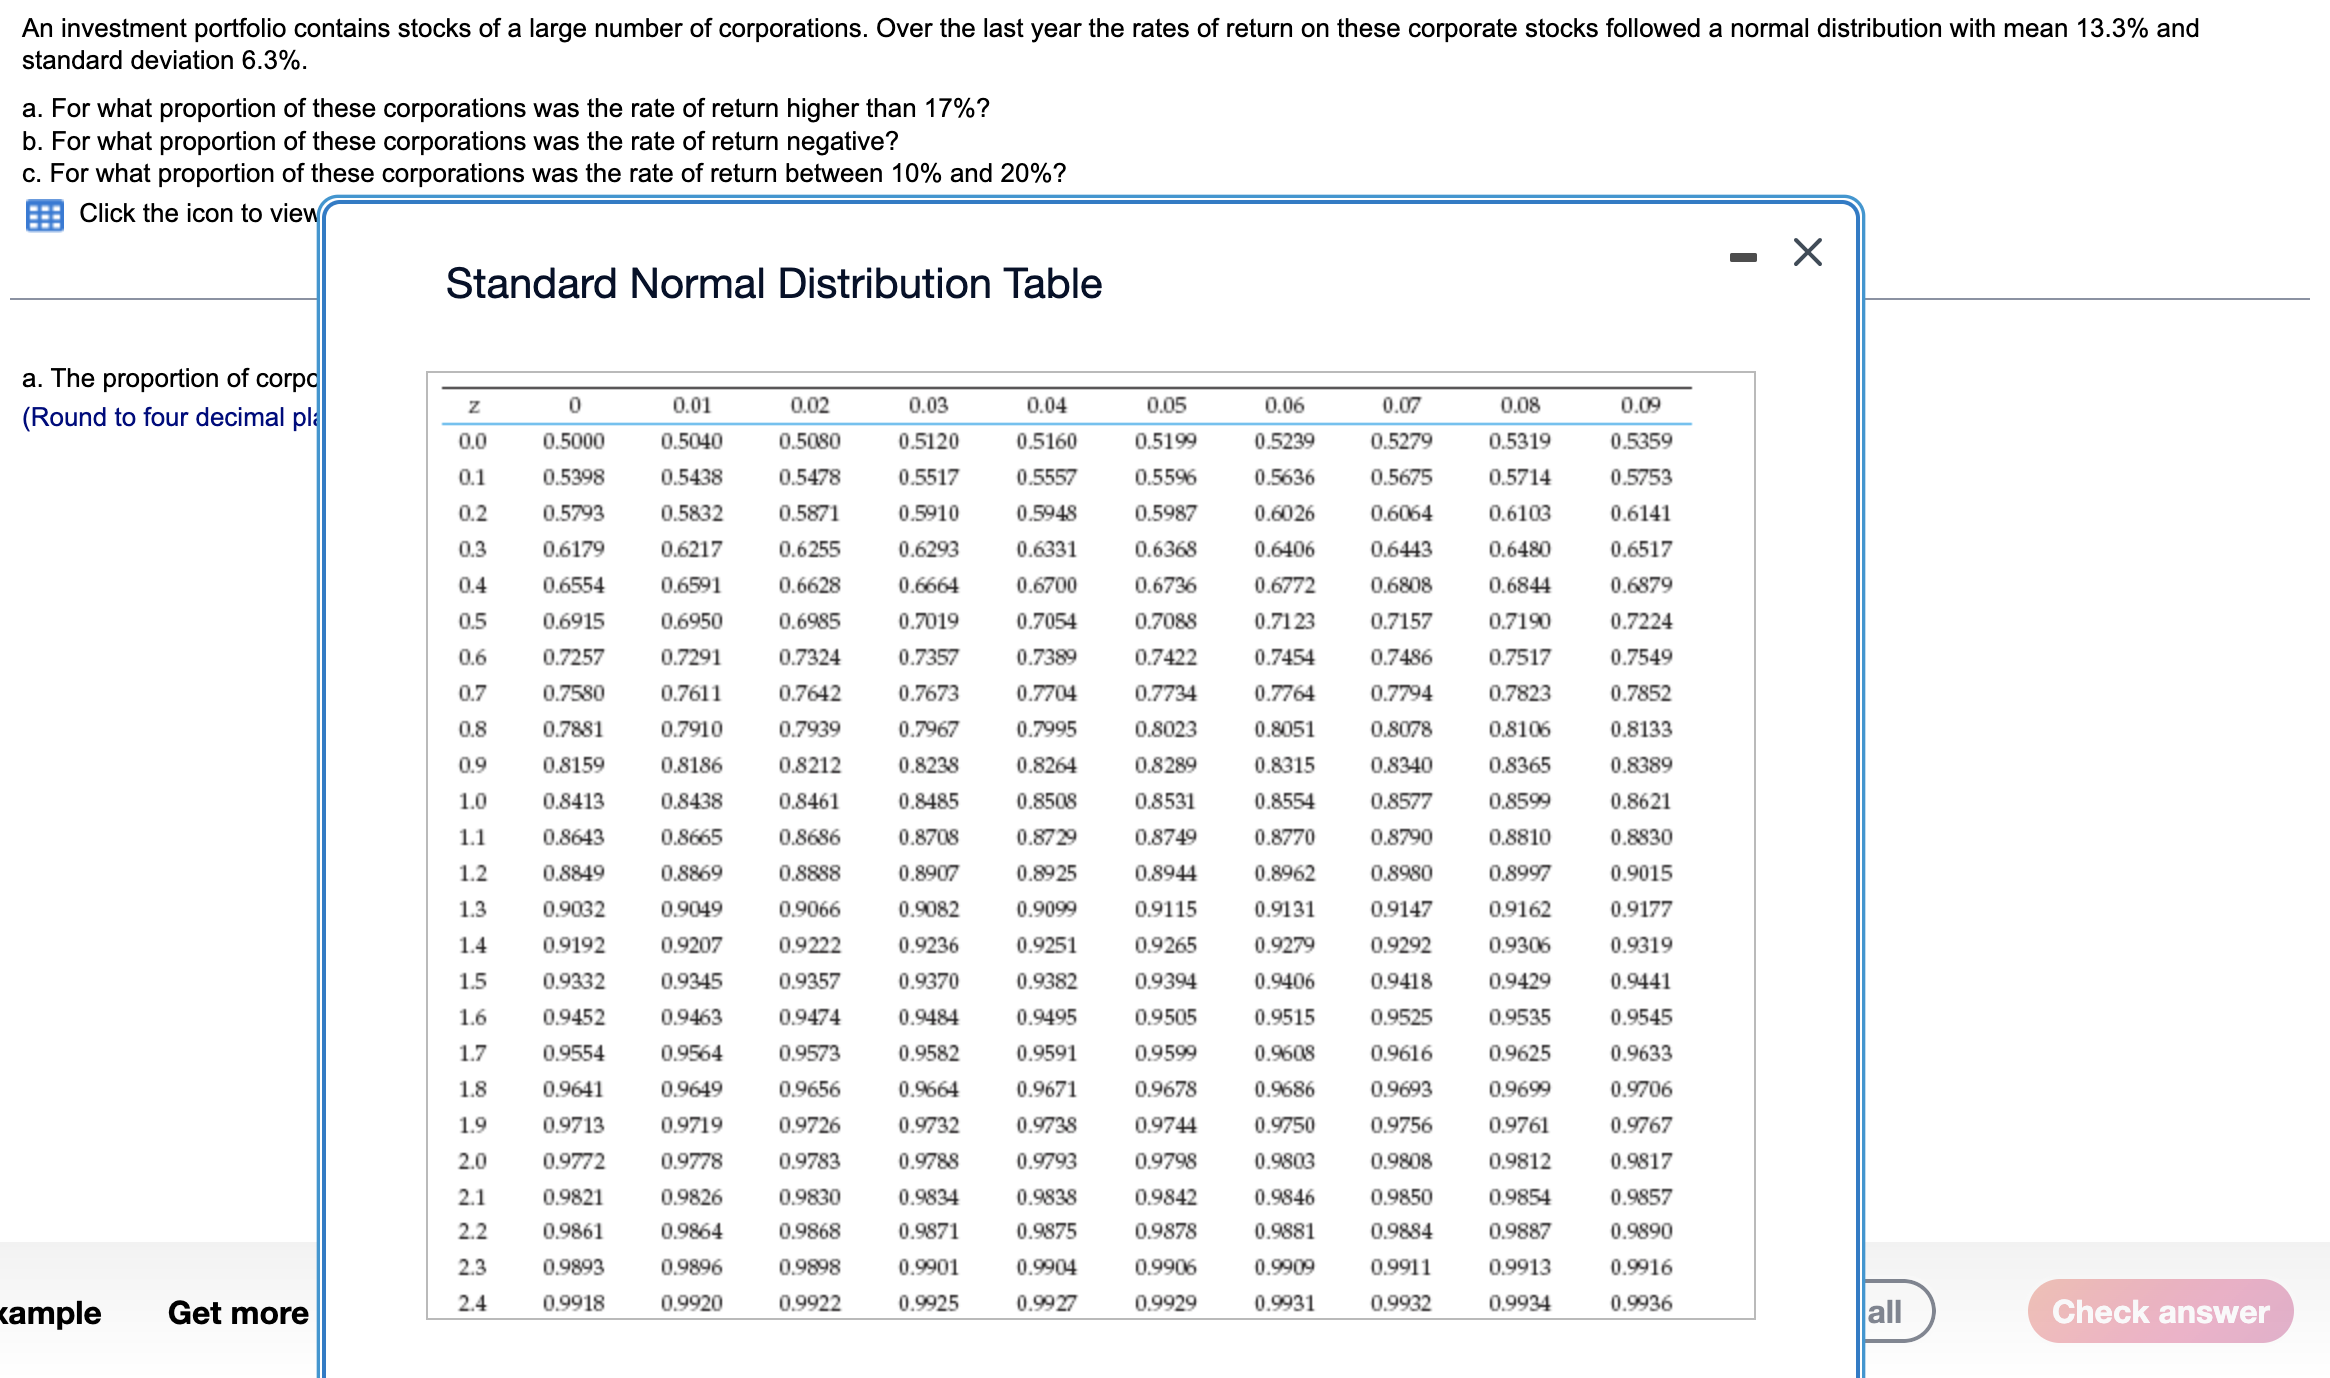
Task: Click the 'xample' label at bottom left
Action: coord(50,1312)
